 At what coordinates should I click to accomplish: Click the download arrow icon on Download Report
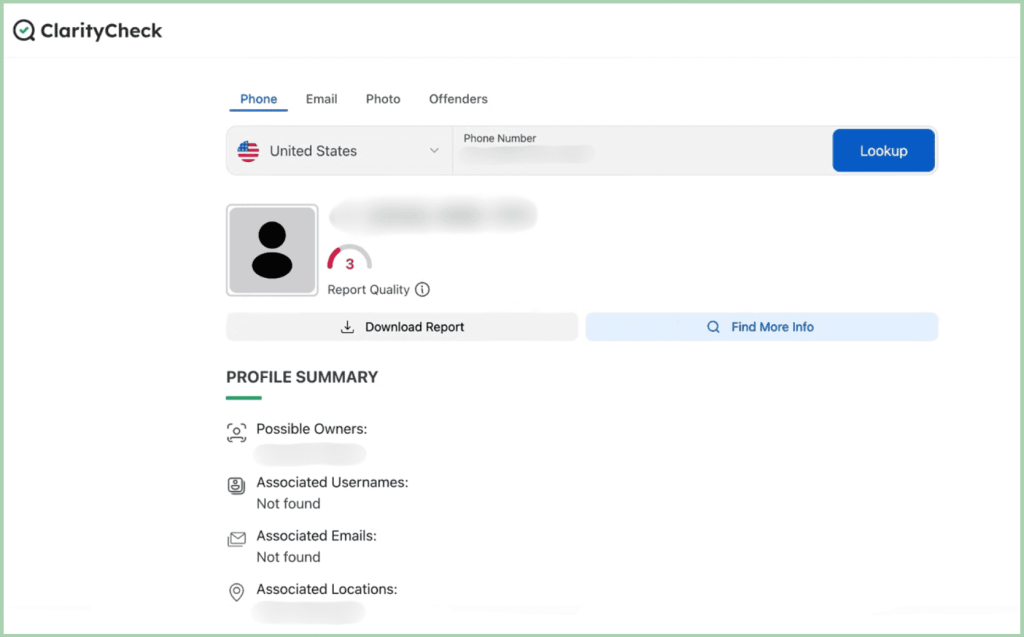click(347, 327)
